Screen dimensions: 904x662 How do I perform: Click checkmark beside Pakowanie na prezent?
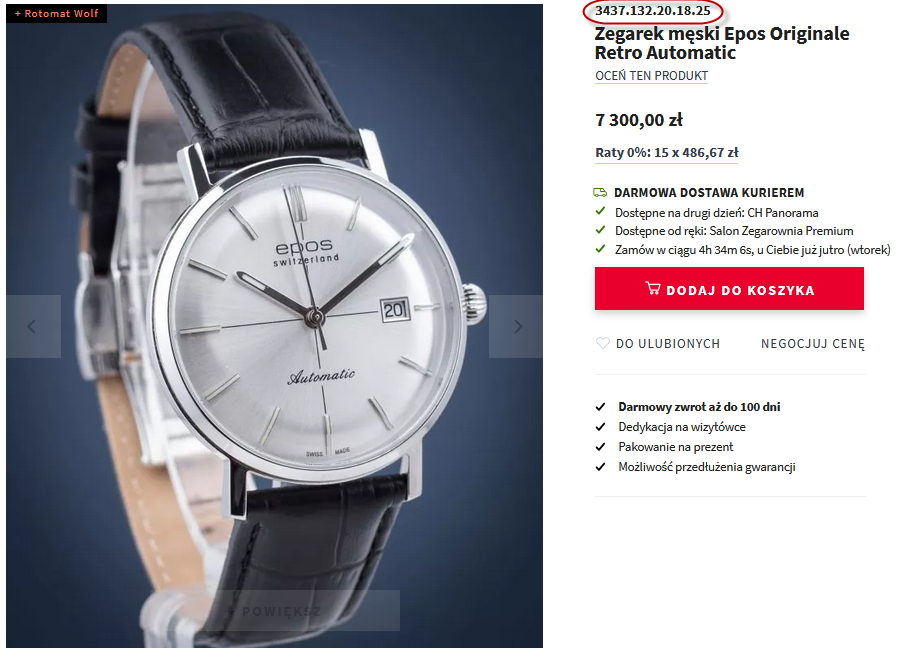600,447
